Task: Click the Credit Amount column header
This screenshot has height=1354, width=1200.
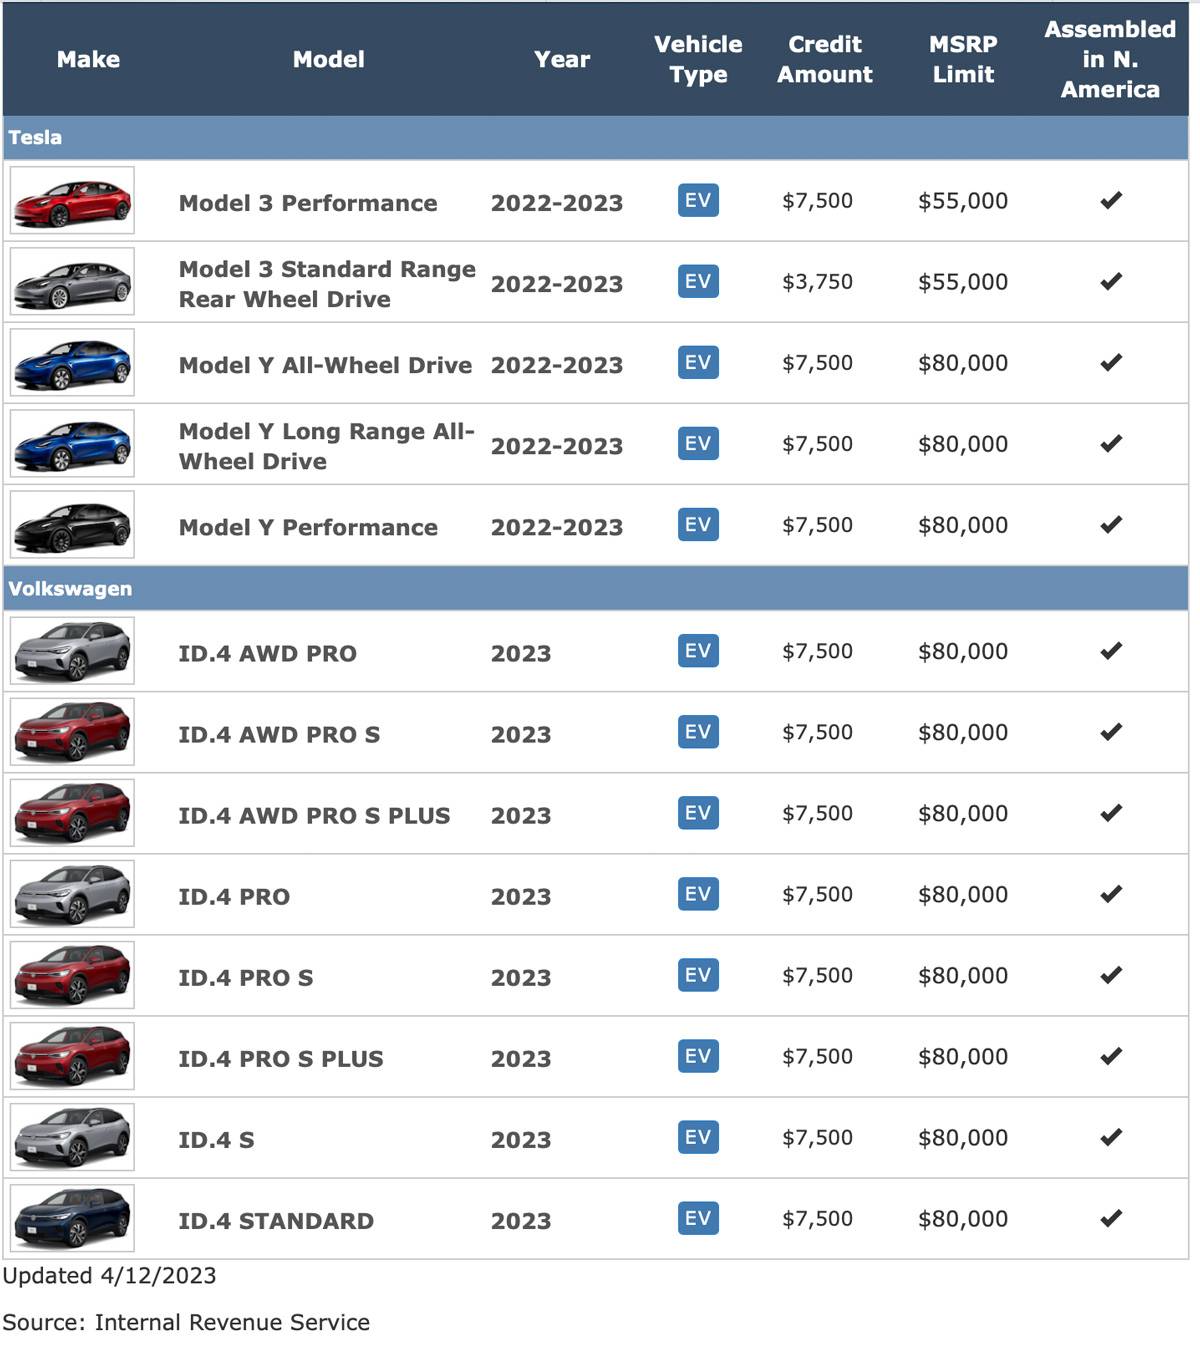Action: (x=825, y=59)
